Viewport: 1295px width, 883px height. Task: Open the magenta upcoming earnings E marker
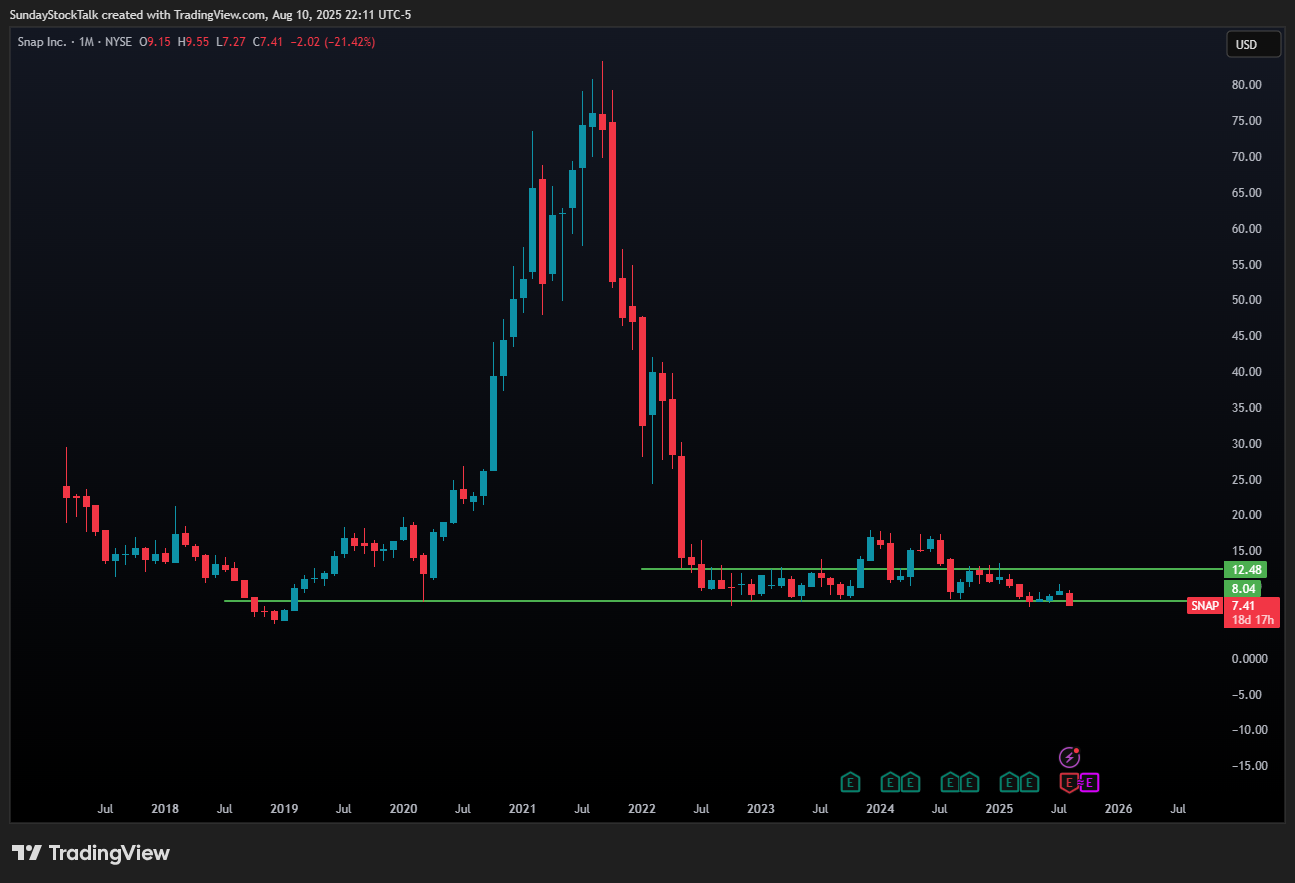(1090, 782)
